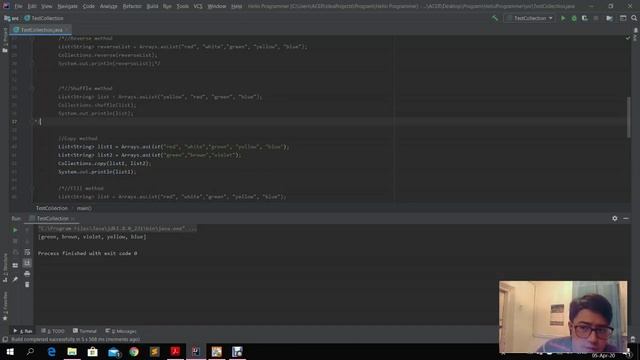Open the Windows Start menu
Screen dimensions: 640x360
pos(10,352)
